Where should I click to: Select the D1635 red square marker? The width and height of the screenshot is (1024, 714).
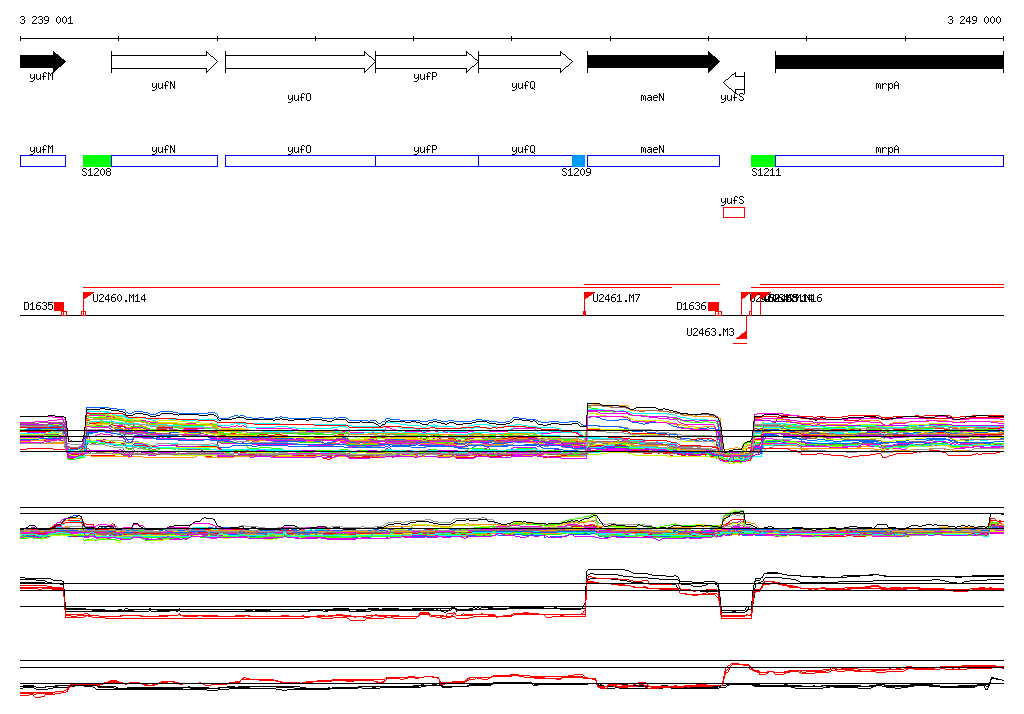(x=59, y=306)
